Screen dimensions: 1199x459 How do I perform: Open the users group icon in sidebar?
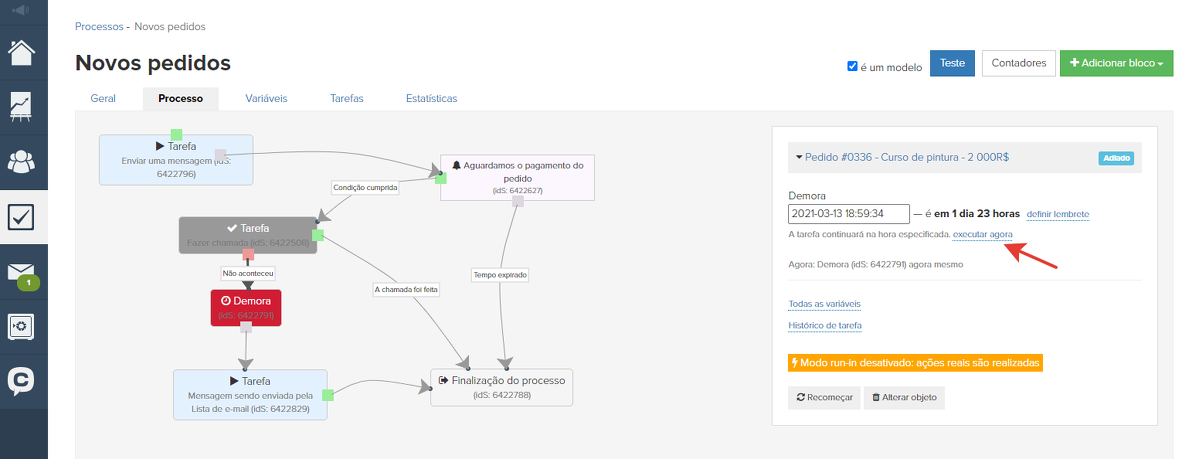(x=23, y=161)
